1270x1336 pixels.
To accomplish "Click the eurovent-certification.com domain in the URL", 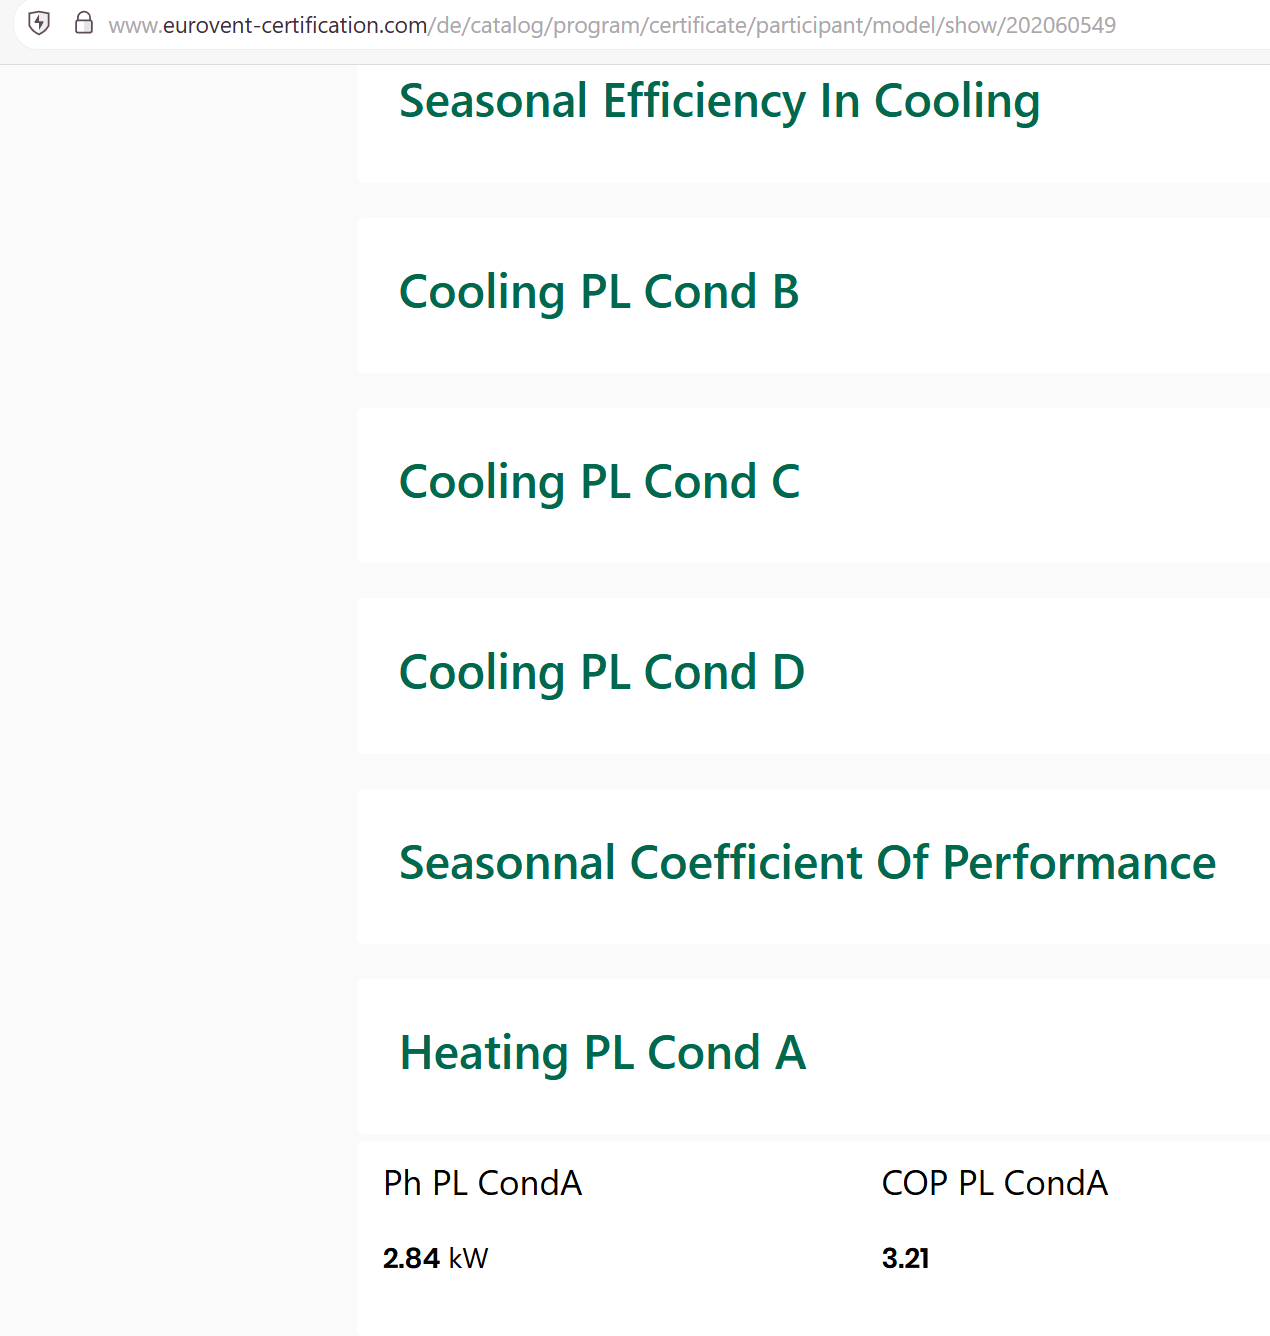I will (x=294, y=25).
